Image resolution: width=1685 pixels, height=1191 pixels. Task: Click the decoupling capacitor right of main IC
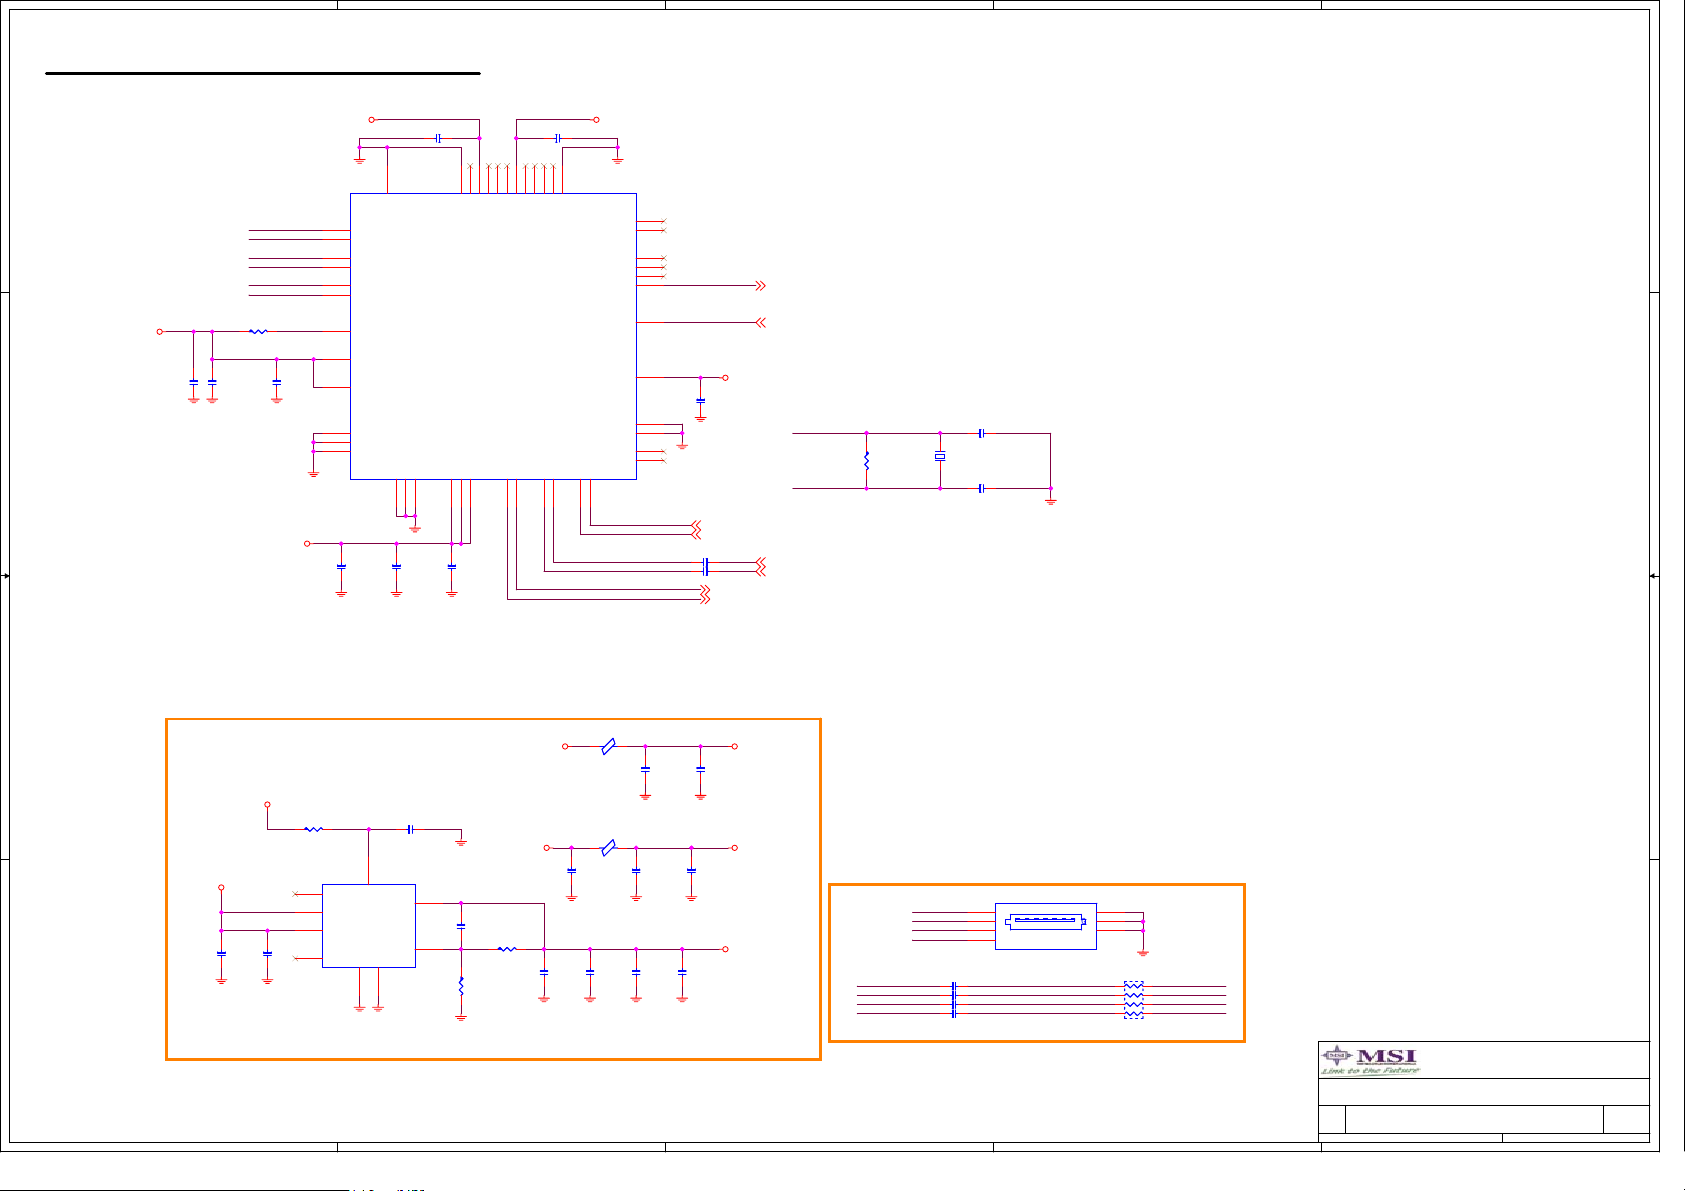[700, 400]
